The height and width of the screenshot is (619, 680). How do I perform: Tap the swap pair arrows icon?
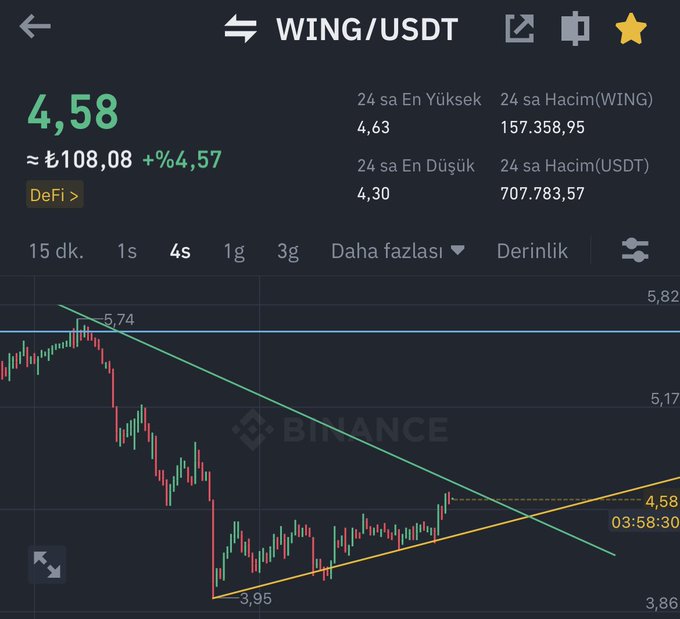[240, 29]
